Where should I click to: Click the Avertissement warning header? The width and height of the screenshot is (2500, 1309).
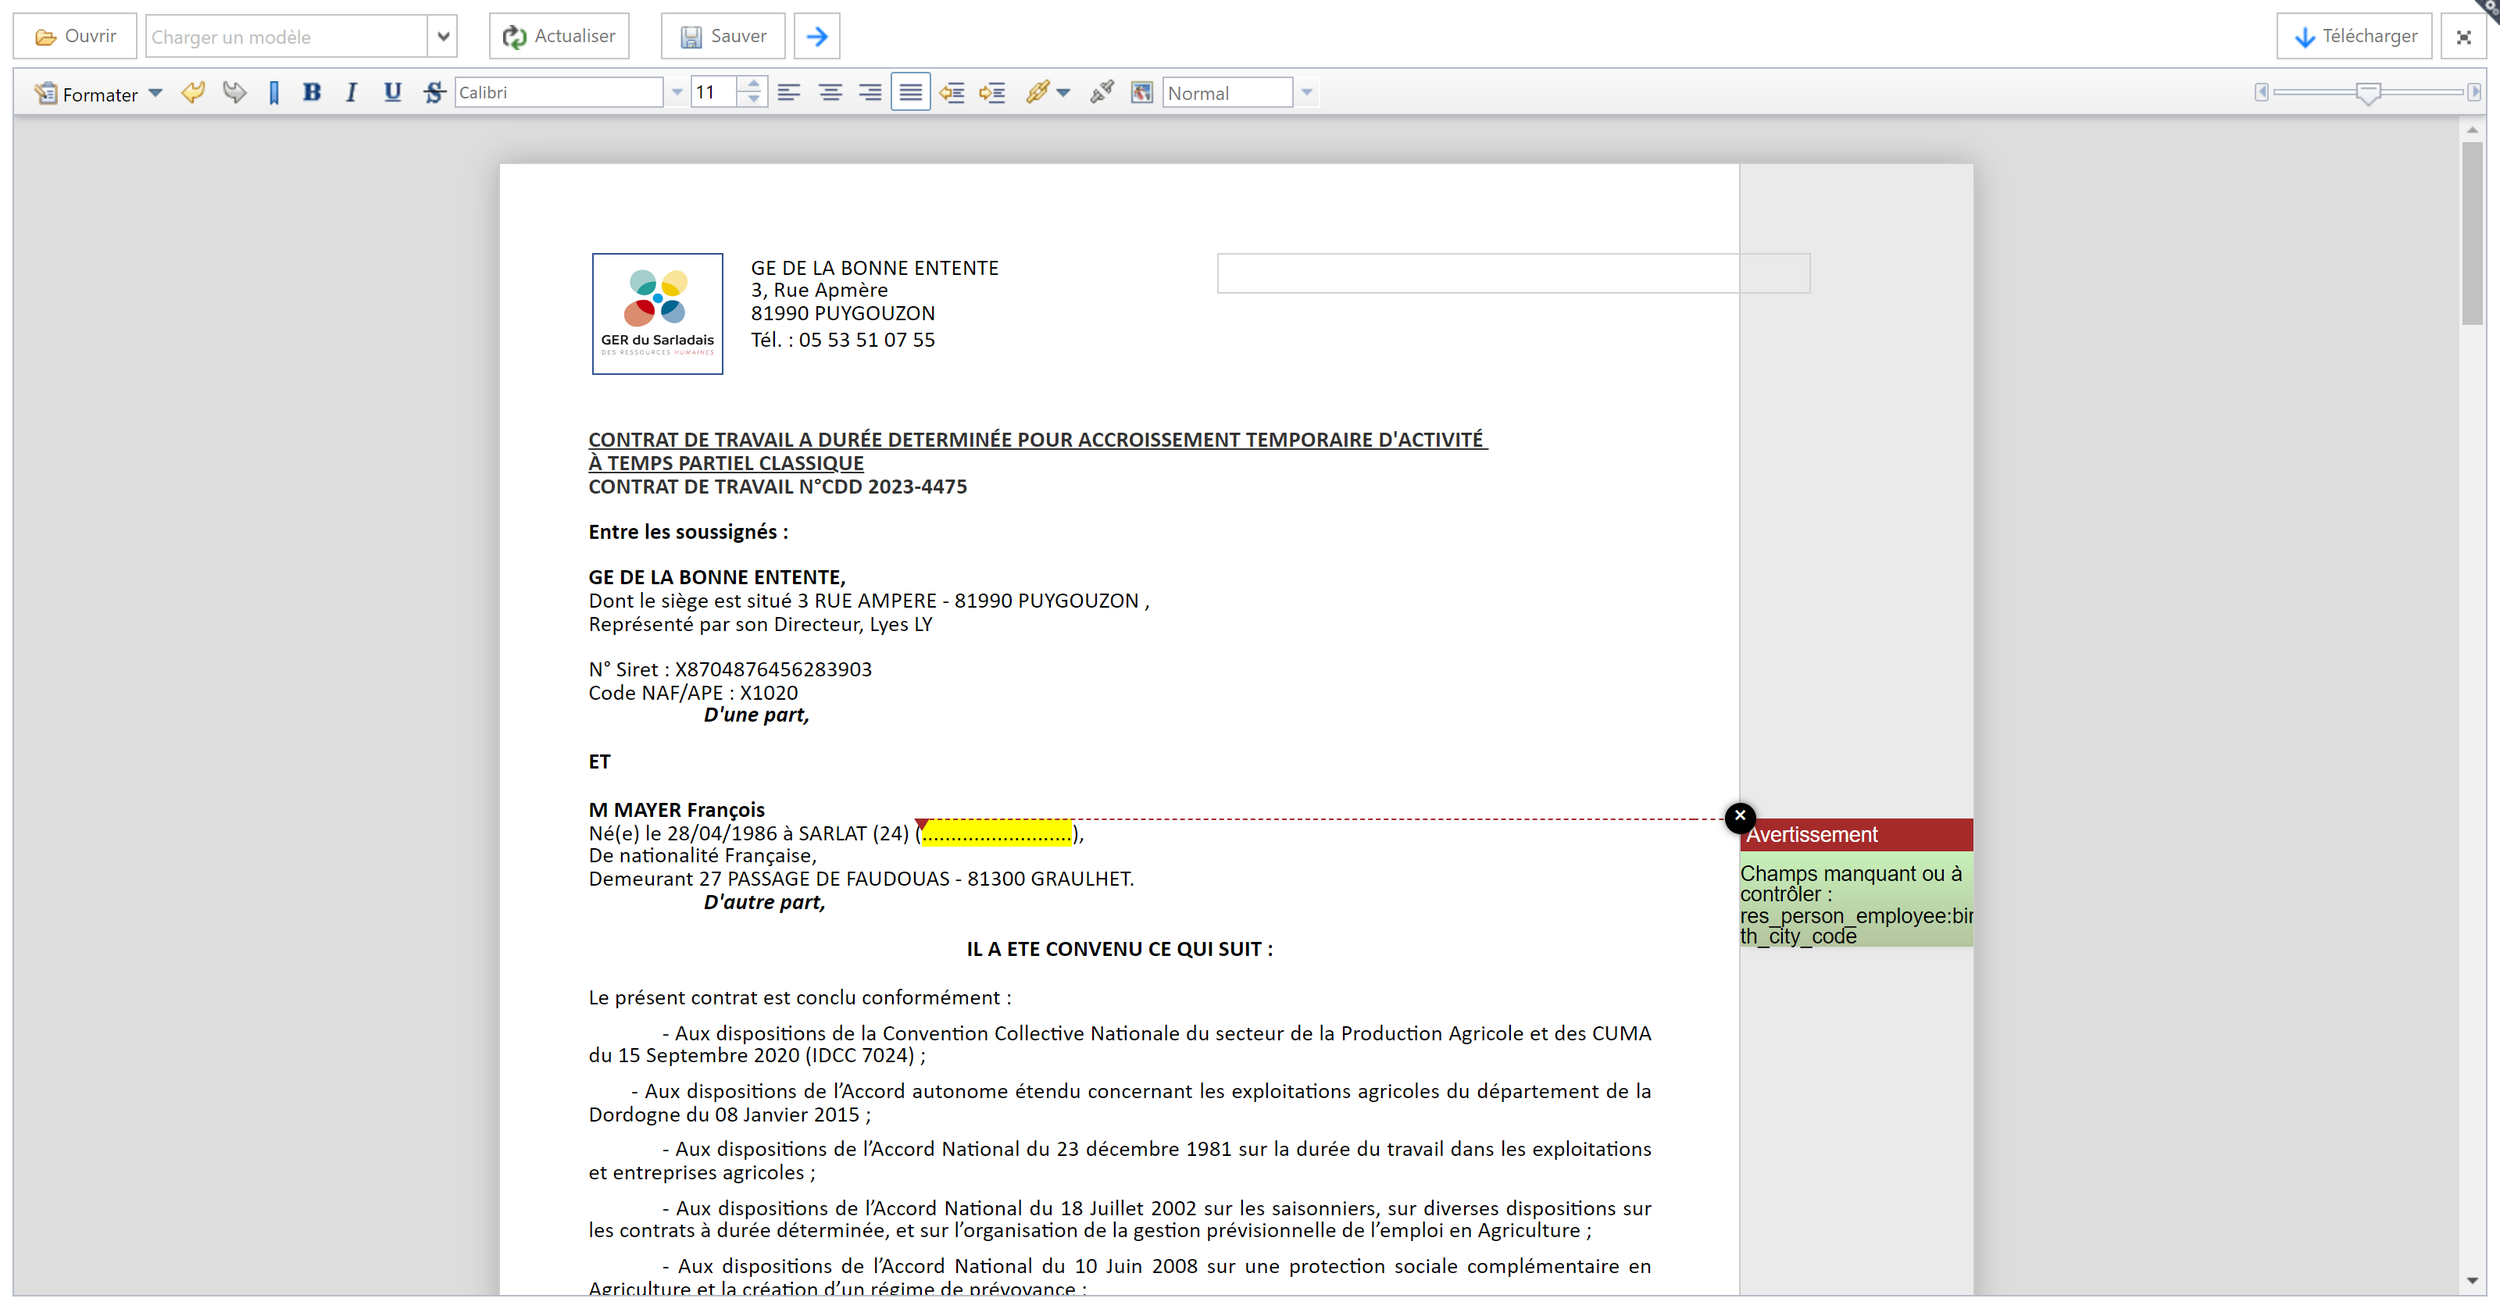point(1857,834)
